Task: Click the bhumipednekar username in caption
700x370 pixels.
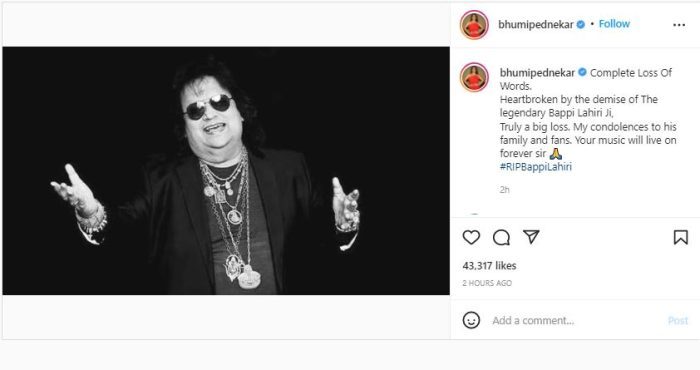Action: [537, 72]
